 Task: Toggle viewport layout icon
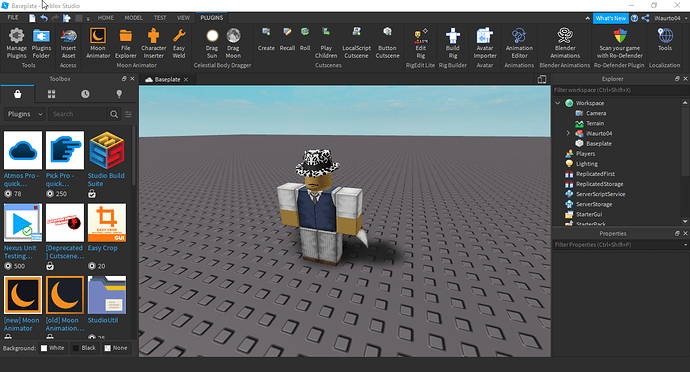point(542,79)
